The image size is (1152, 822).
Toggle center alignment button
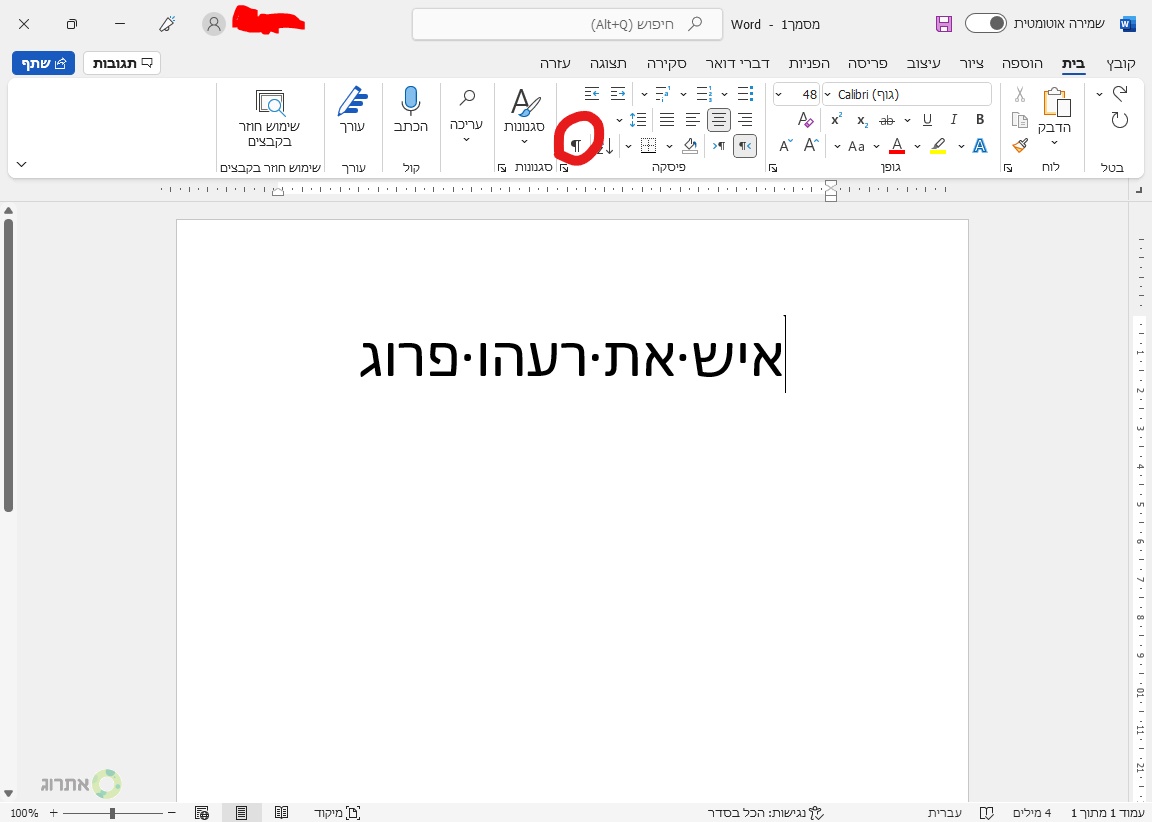pos(719,120)
